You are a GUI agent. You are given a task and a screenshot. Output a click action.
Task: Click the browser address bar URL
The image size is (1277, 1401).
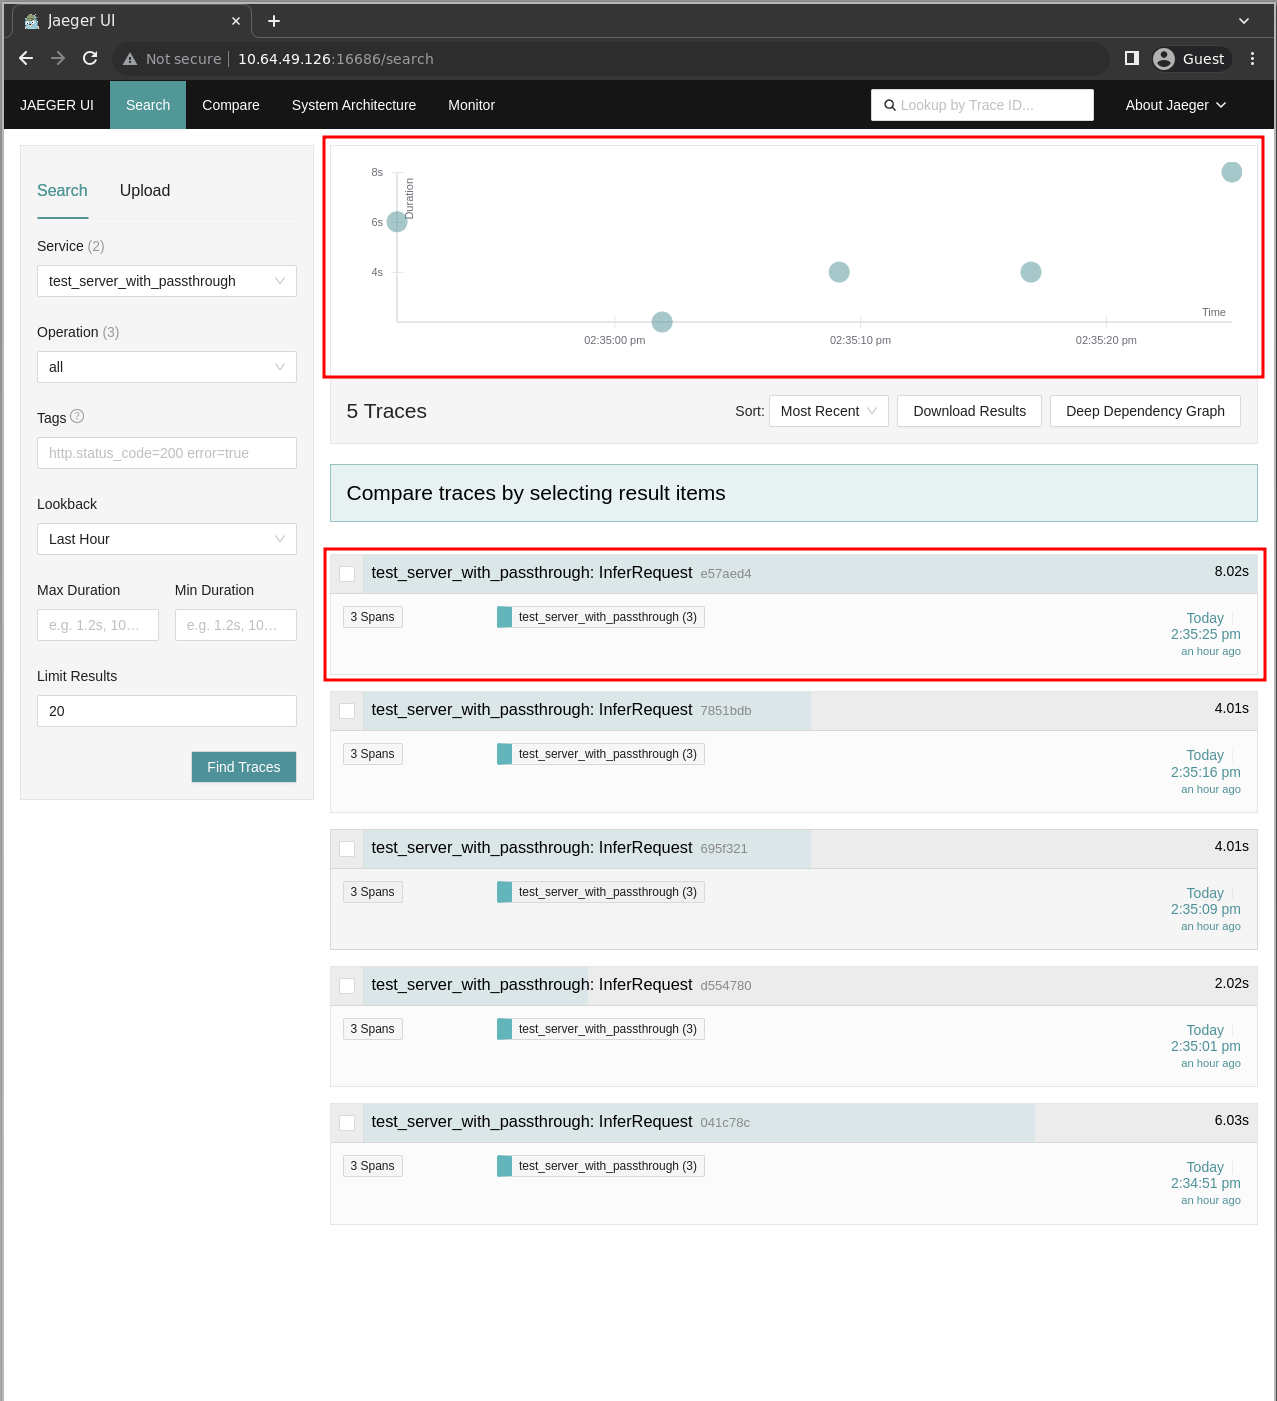click(x=336, y=59)
